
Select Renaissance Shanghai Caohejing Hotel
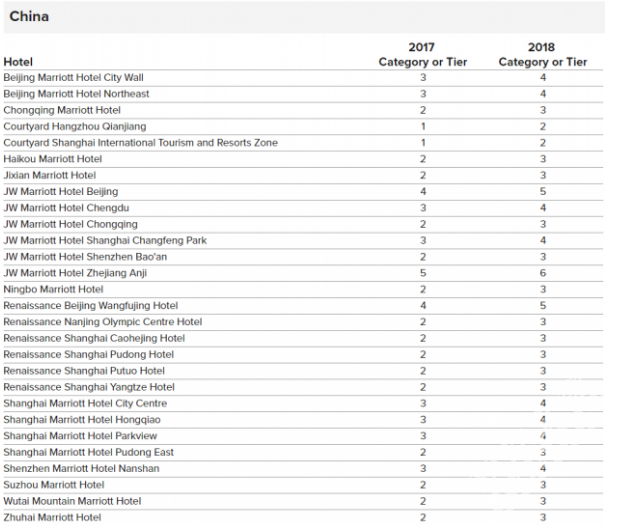click(94, 338)
